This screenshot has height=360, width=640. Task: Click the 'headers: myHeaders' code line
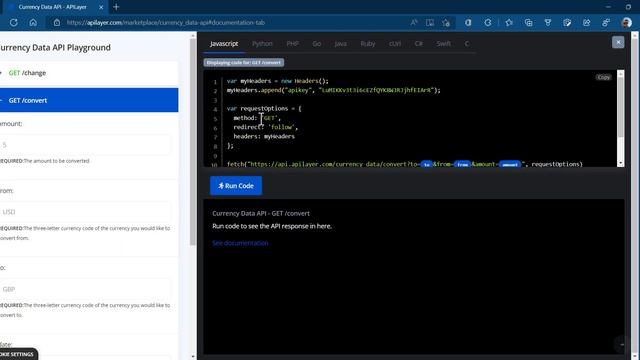tap(264, 136)
